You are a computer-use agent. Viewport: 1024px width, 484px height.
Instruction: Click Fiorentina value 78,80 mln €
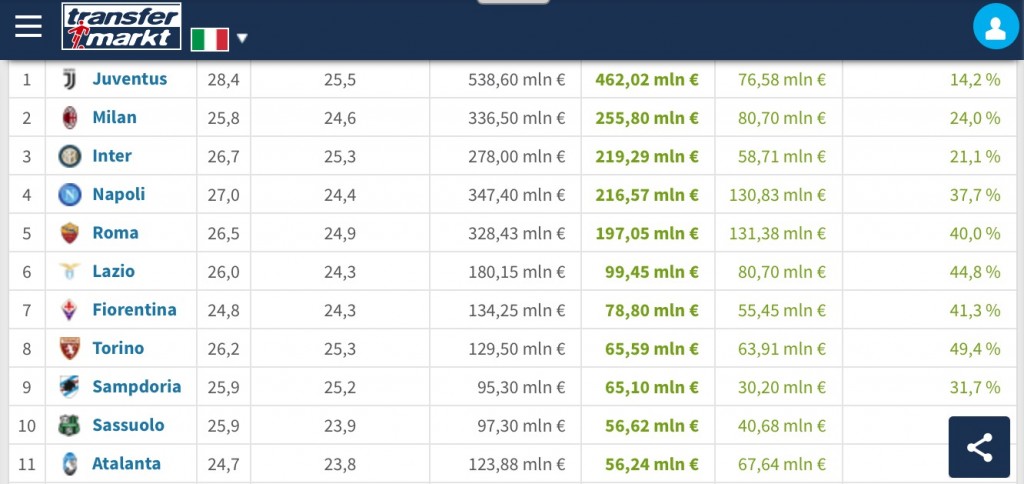pyautogui.click(x=652, y=310)
